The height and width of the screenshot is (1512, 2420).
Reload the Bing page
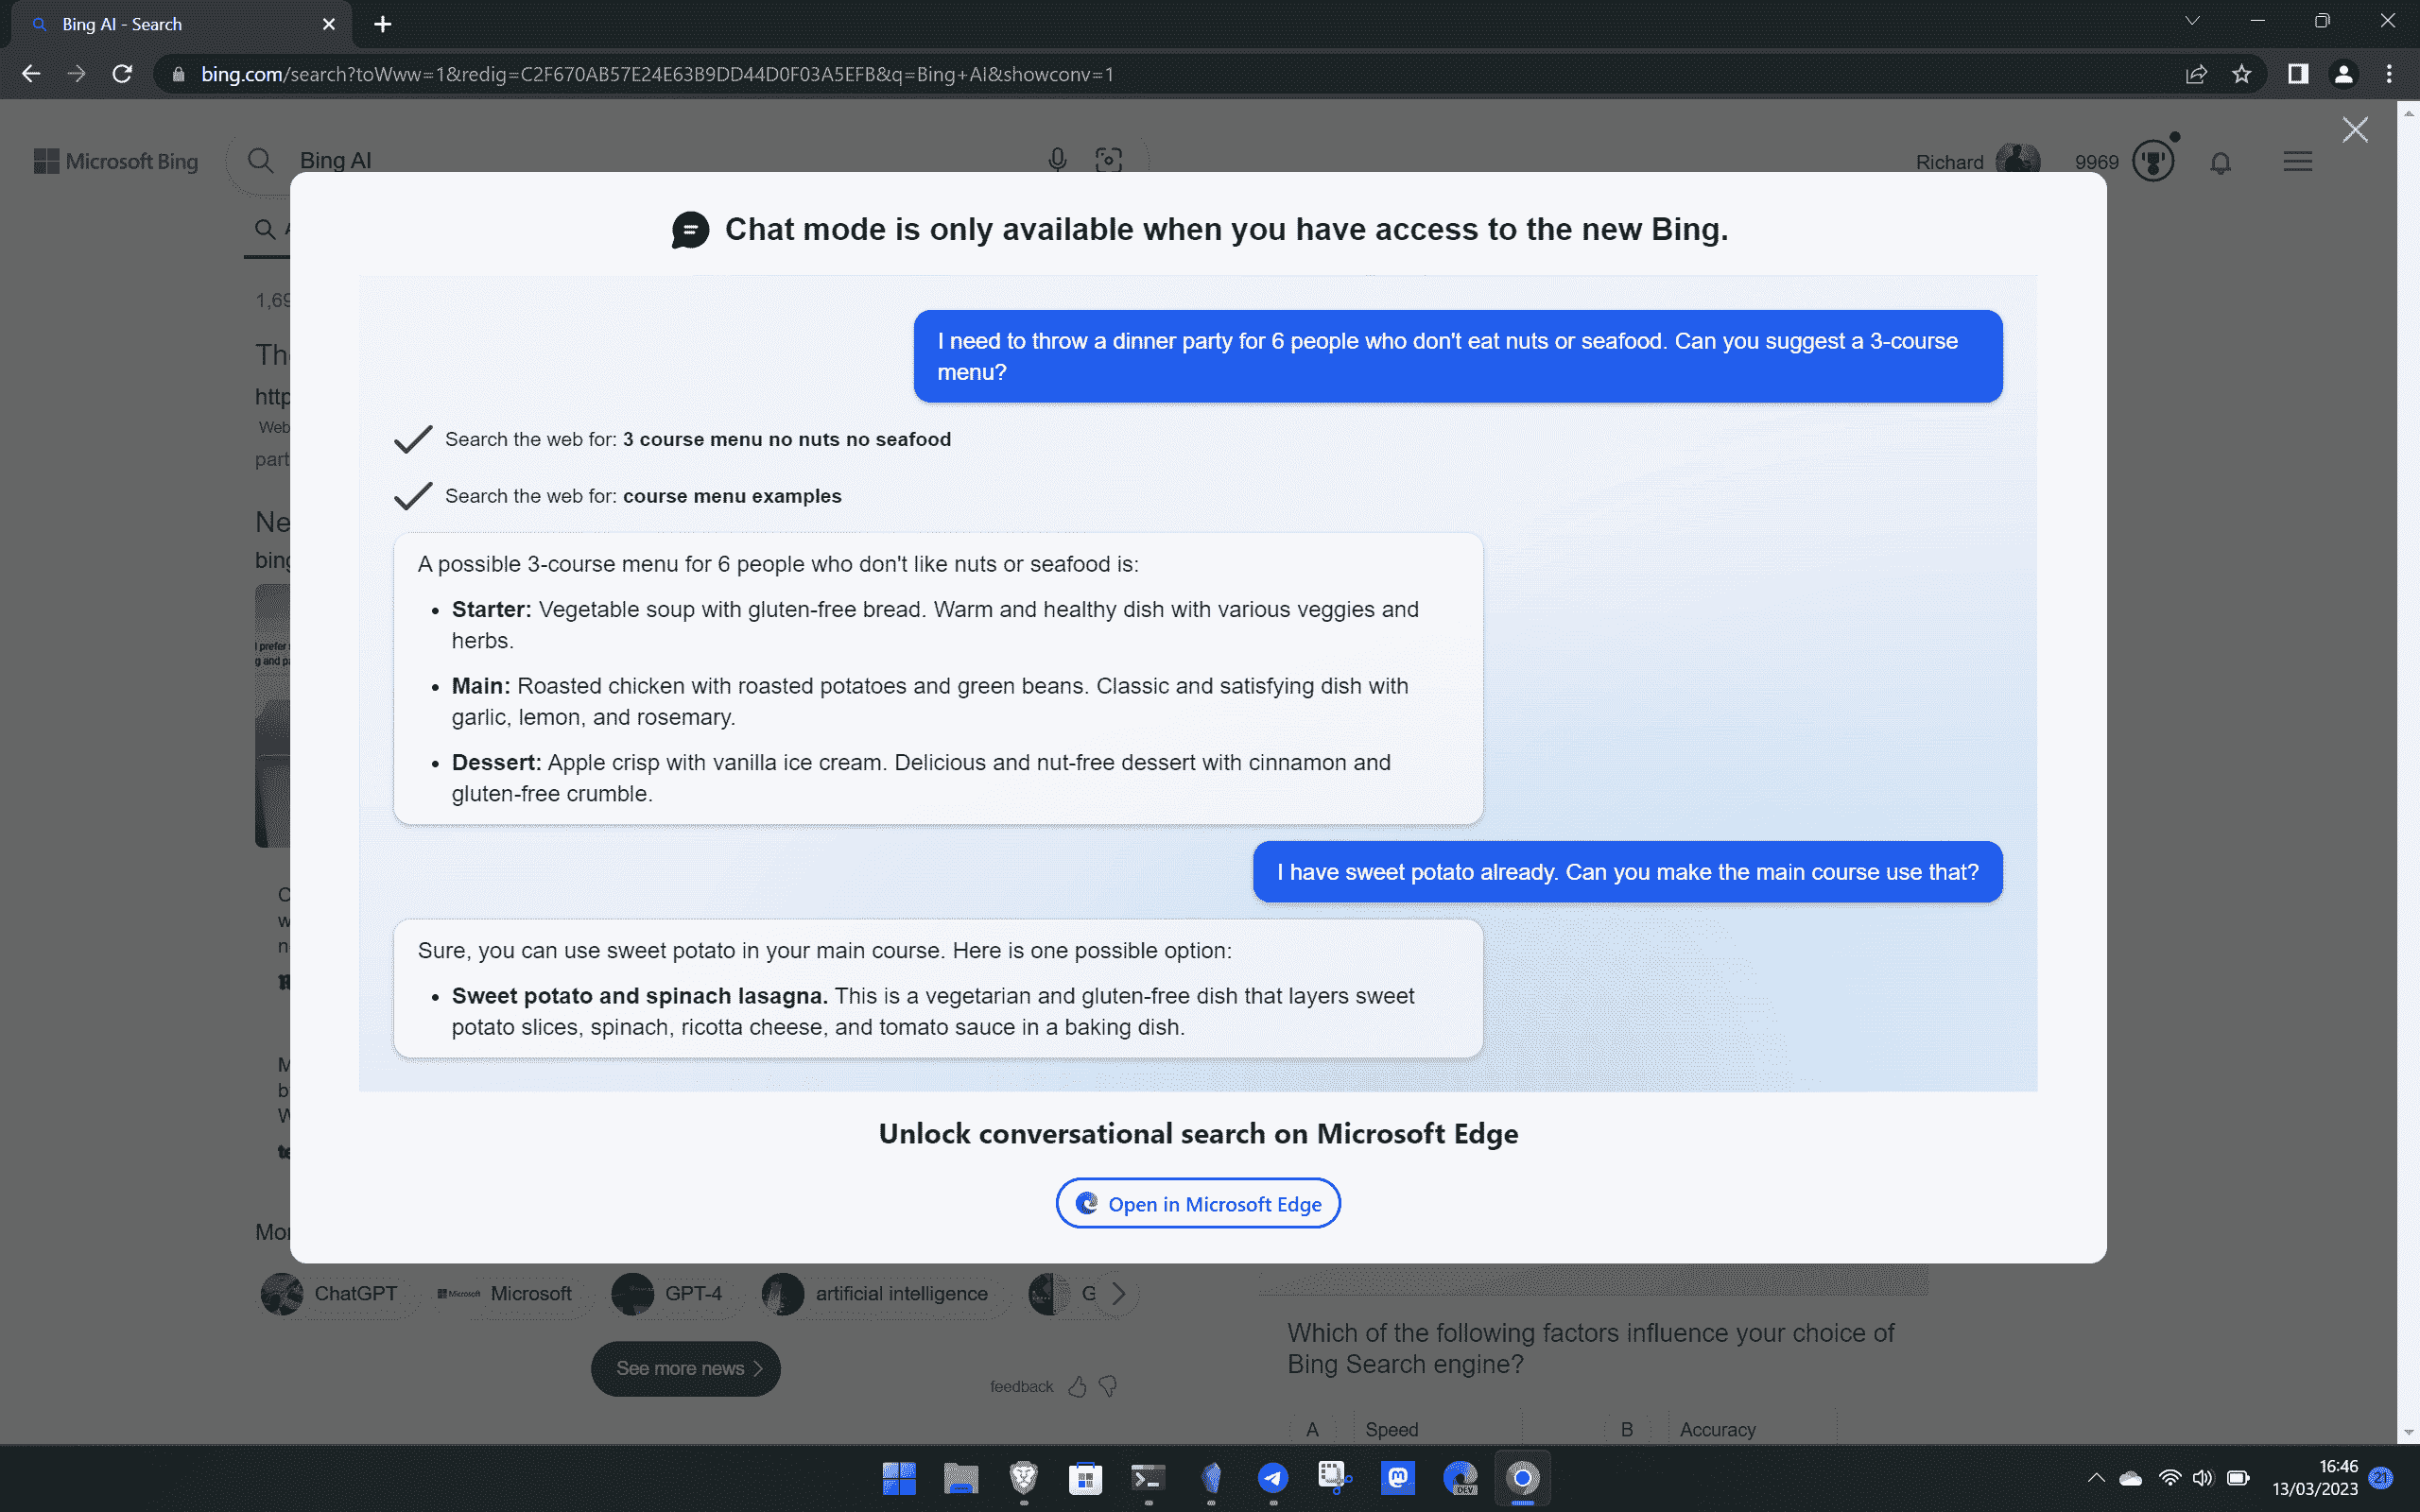coord(122,74)
